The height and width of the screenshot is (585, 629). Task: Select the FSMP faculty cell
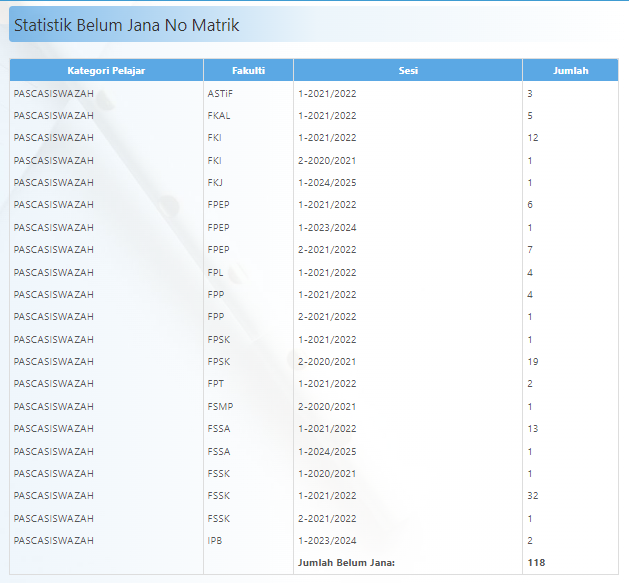(x=219, y=406)
